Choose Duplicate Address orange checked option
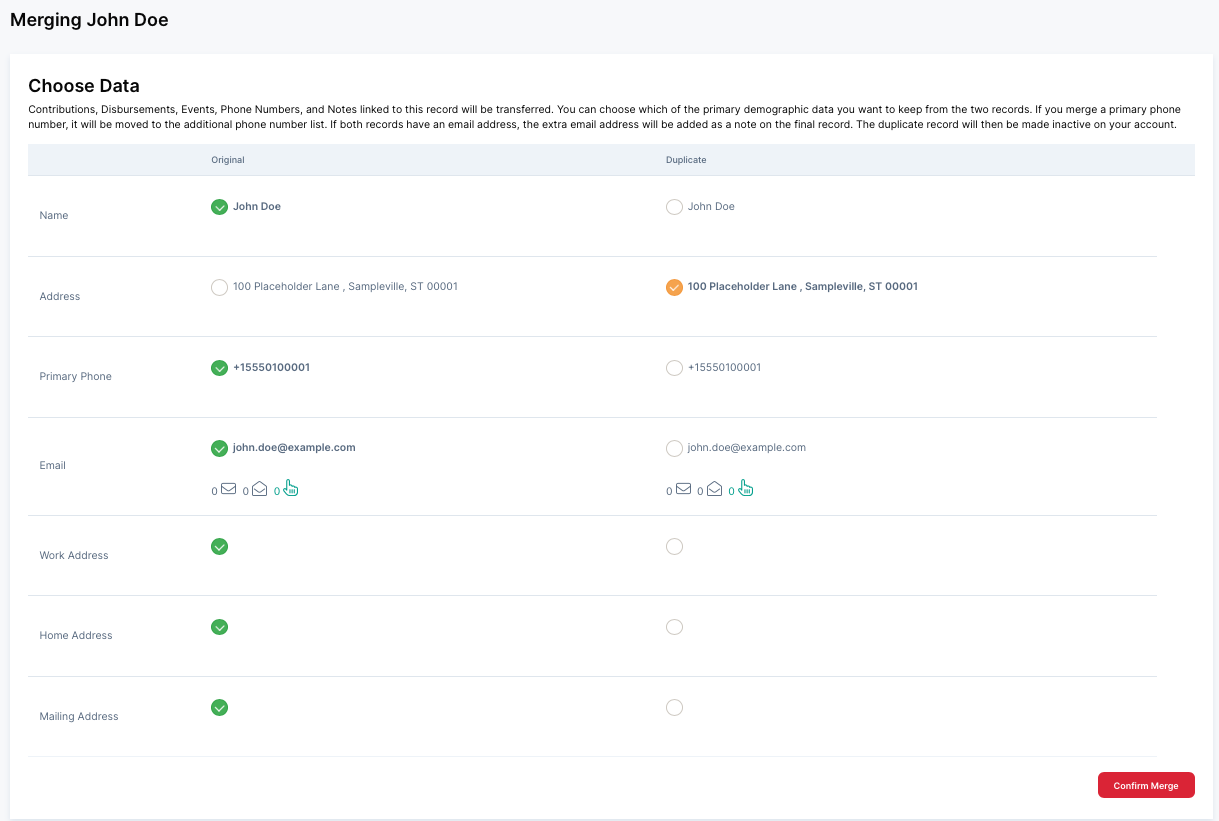This screenshot has height=821, width=1219. pyautogui.click(x=674, y=287)
